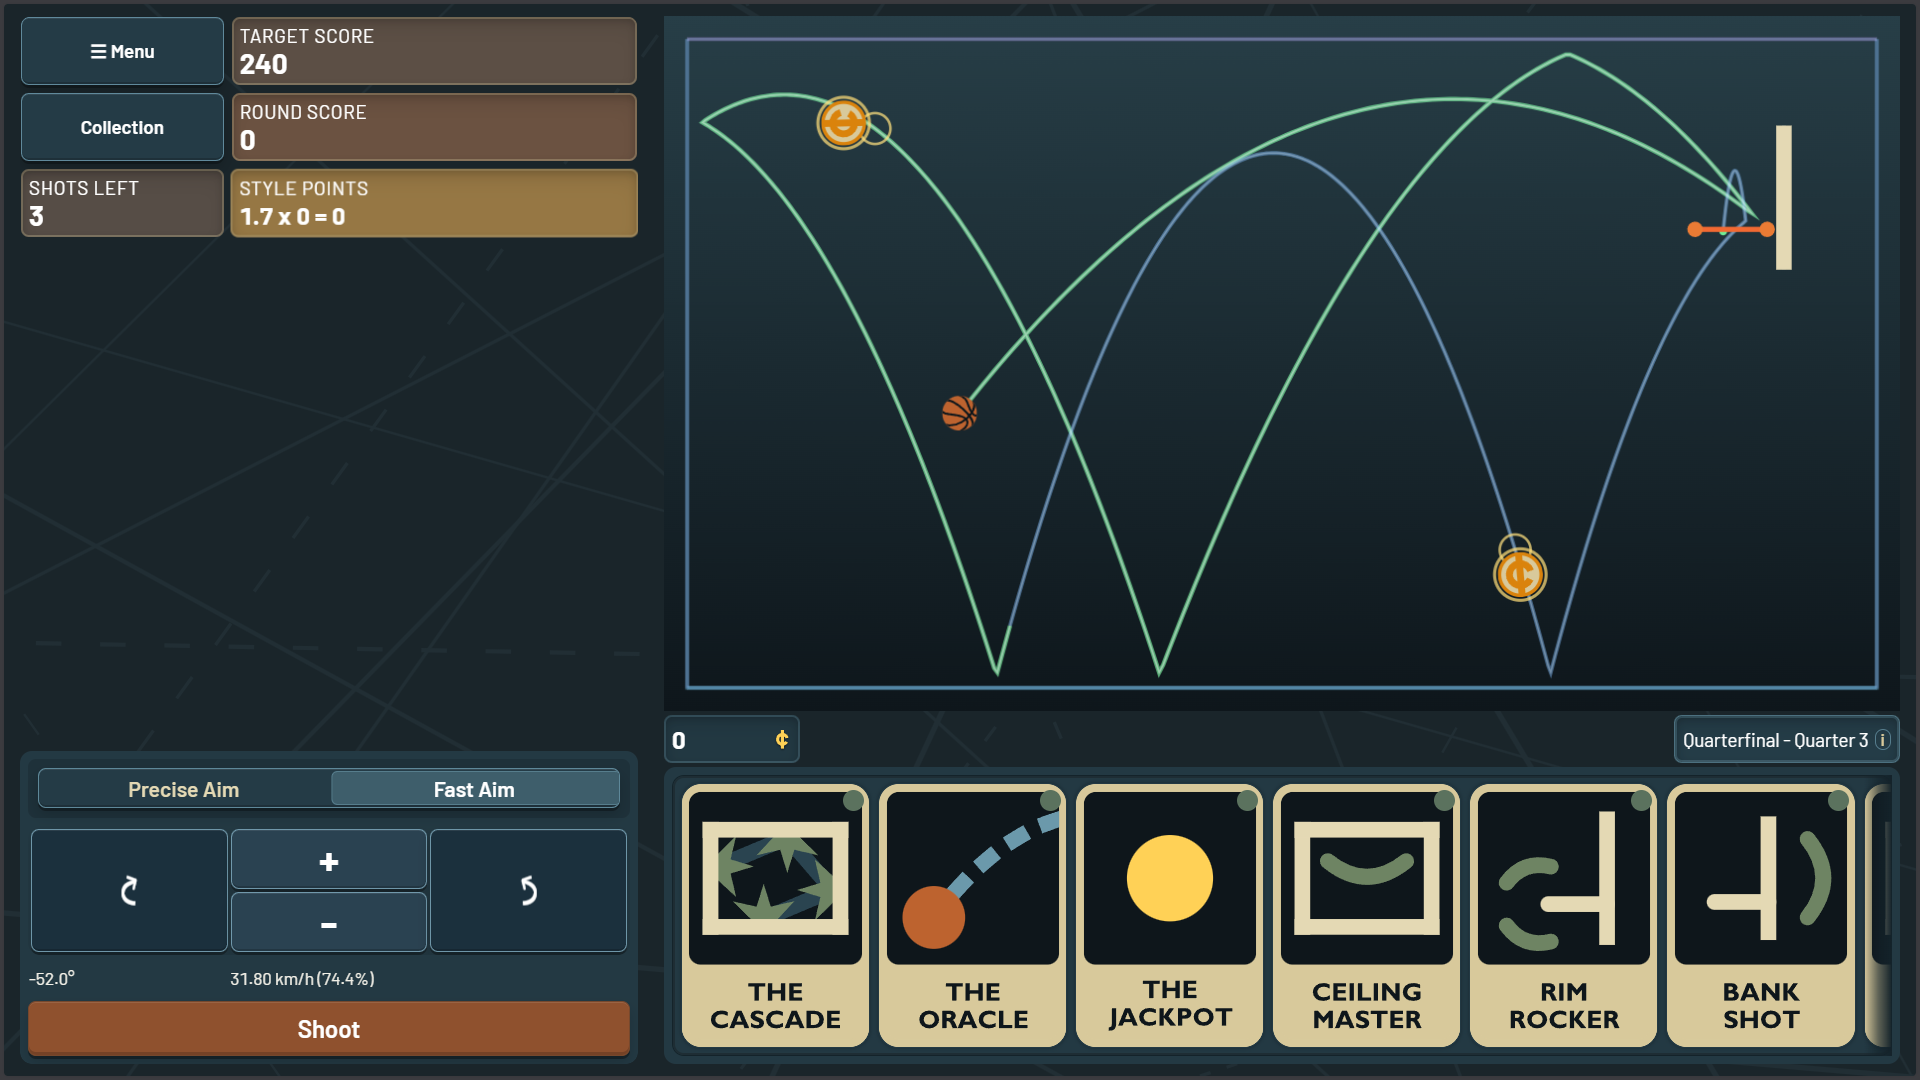The width and height of the screenshot is (1920, 1080).
Task: Click the coin currency counter
Action: pos(732,740)
